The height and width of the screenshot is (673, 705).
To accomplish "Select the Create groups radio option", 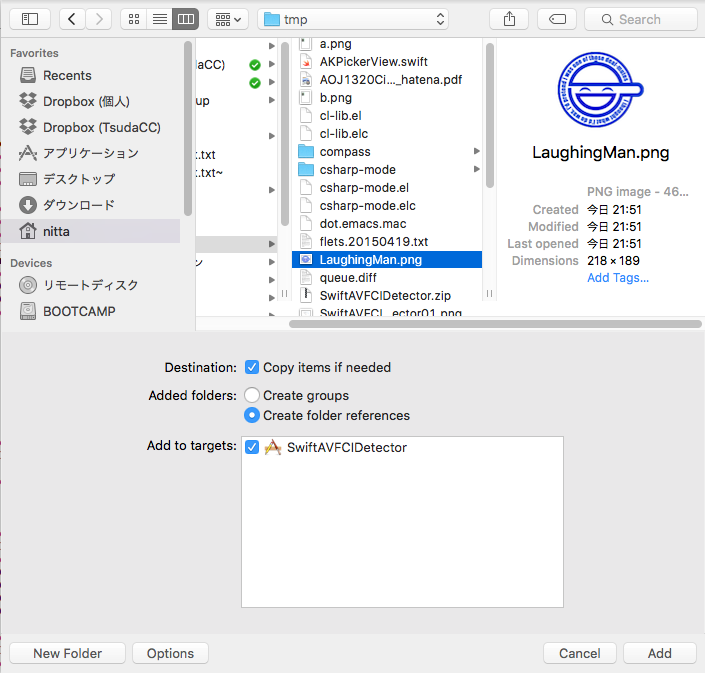I will click(252, 395).
